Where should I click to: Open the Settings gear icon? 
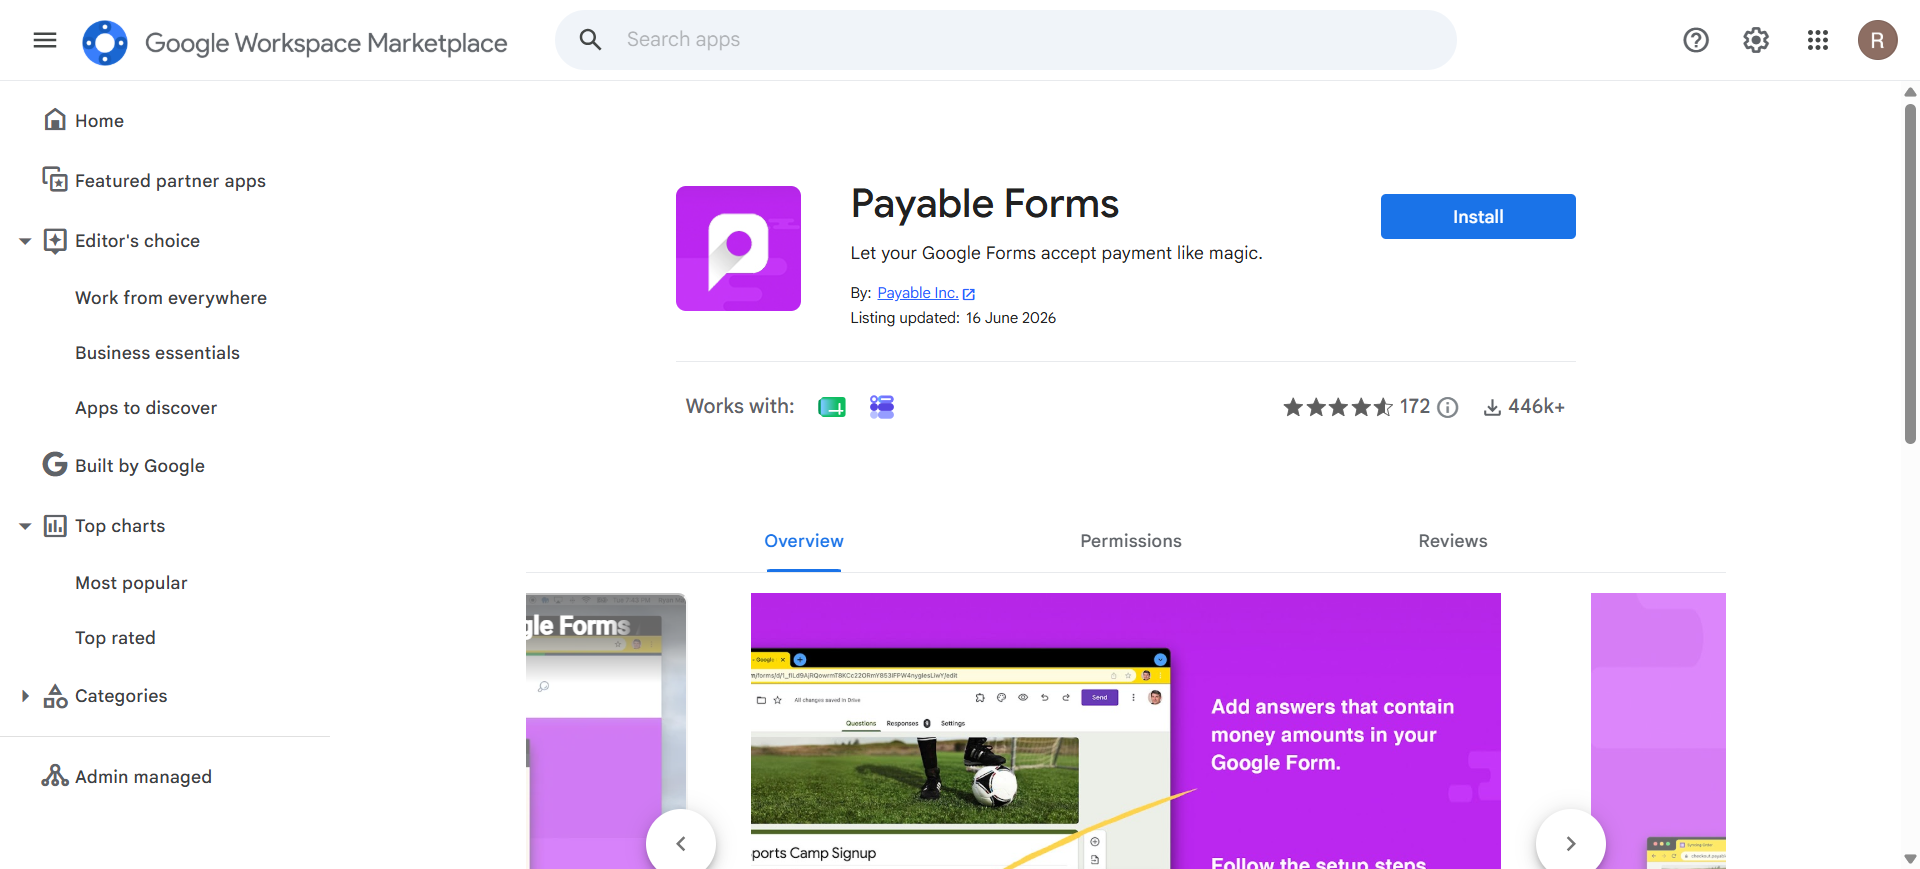click(1756, 40)
